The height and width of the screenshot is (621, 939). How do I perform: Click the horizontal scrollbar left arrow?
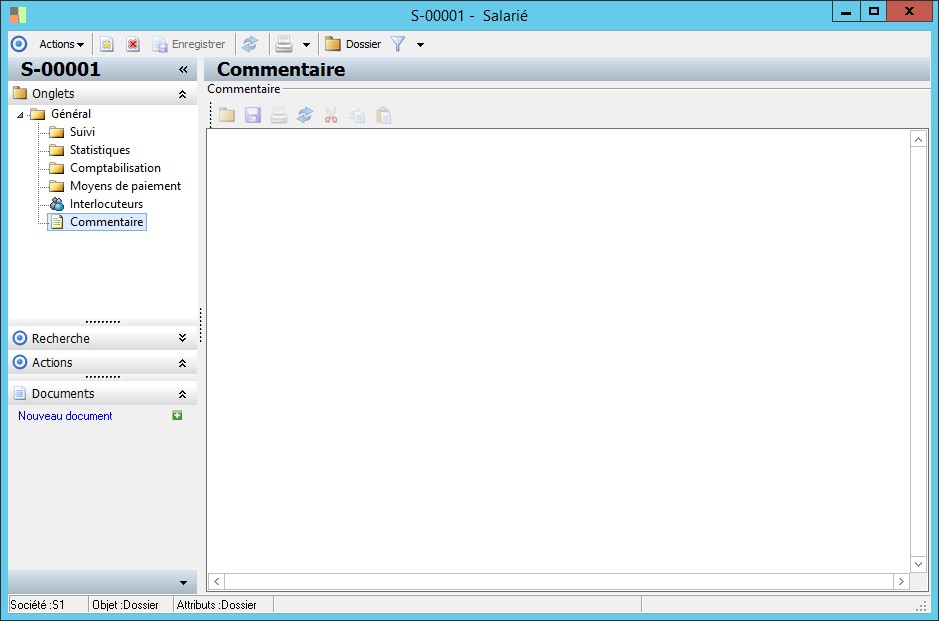tap(217, 581)
